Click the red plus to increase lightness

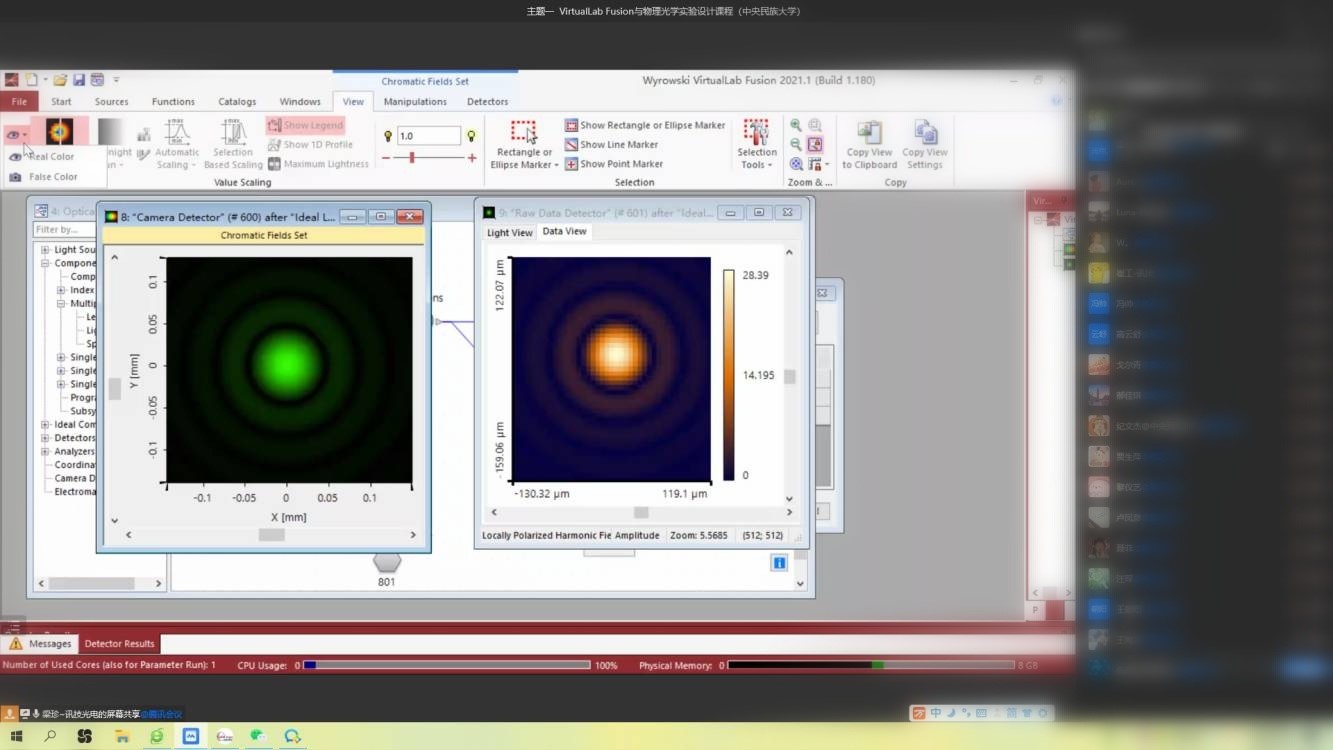tap(472, 158)
